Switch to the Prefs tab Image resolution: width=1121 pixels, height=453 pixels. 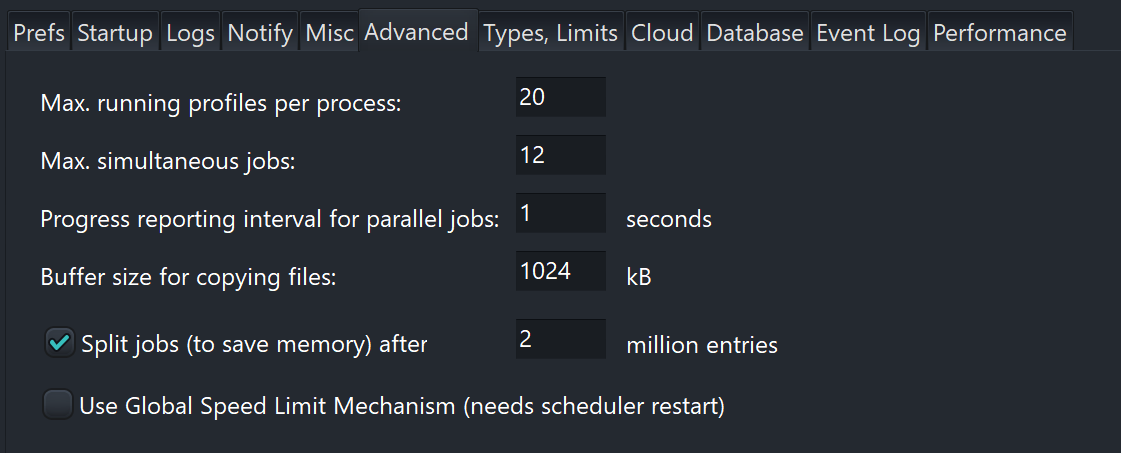click(39, 33)
